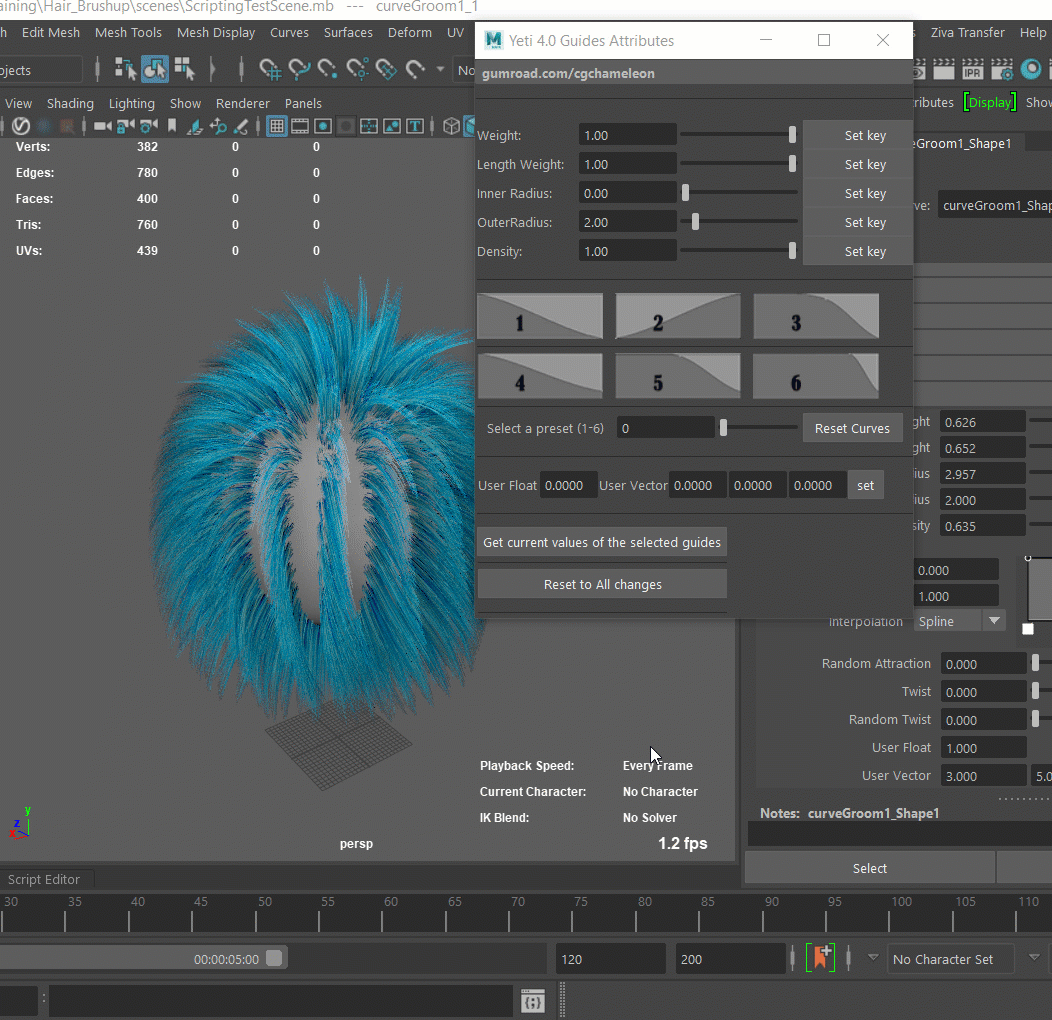Click the Reset Curves button
Viewport: 1052px width, 1020px height.
click(x=852, y=428)
